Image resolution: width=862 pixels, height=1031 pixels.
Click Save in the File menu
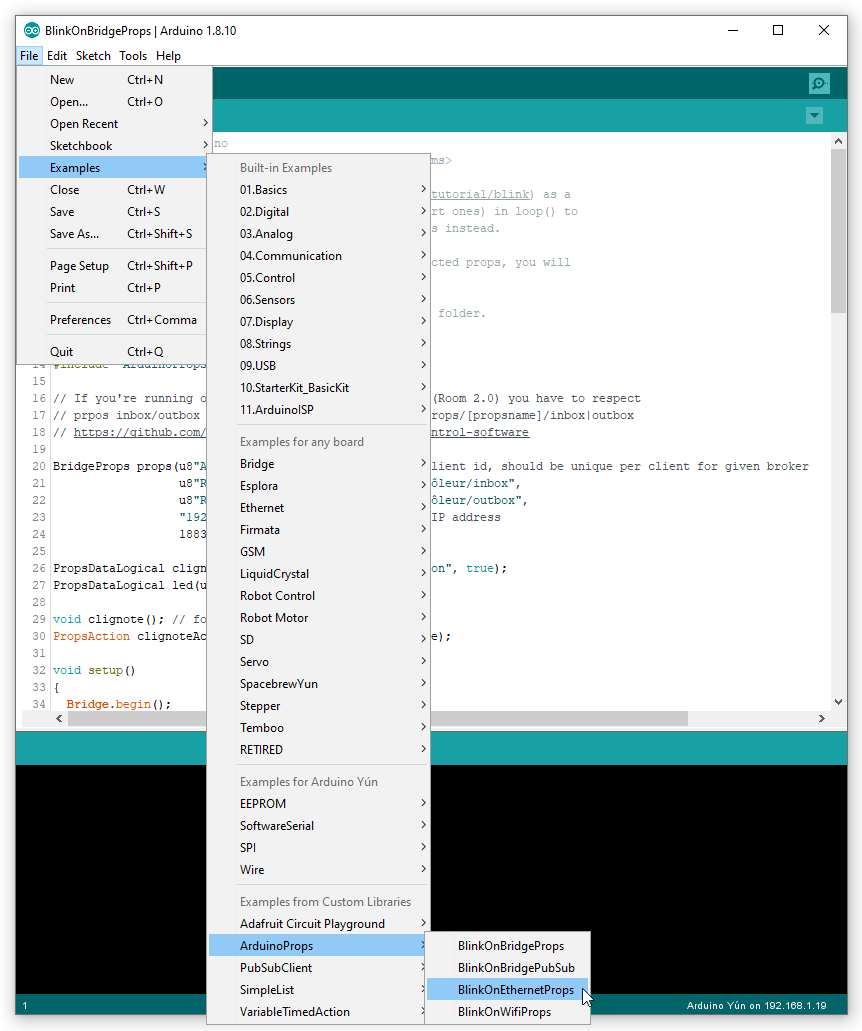114,212
